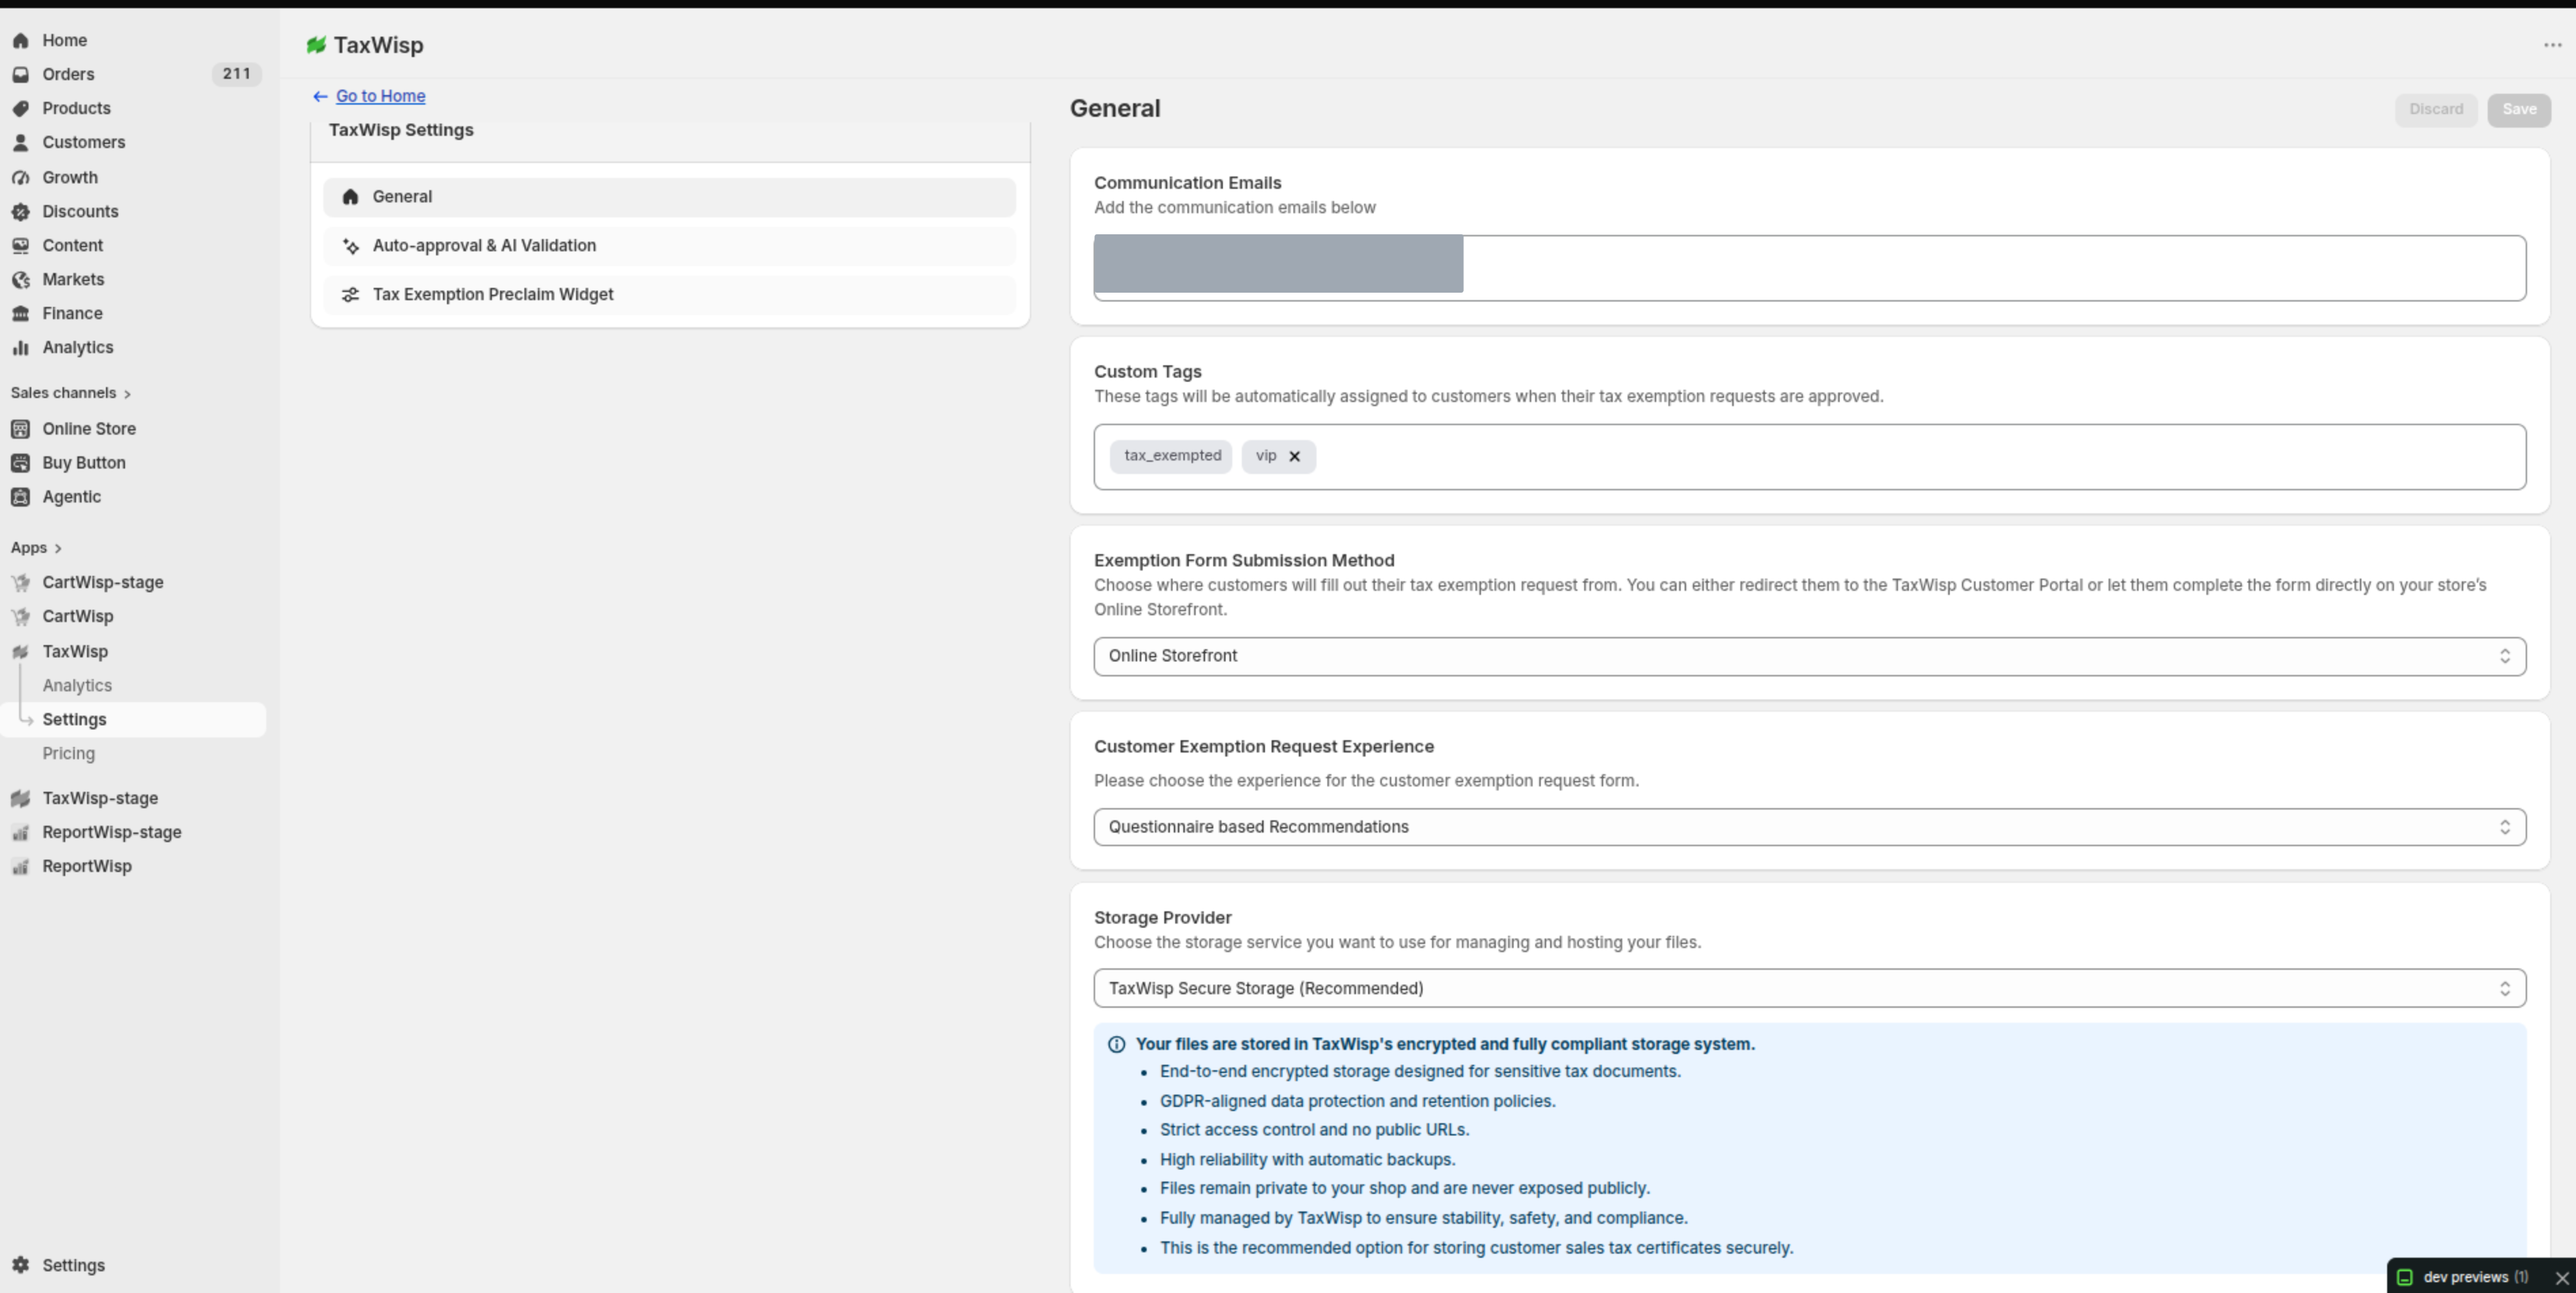Open Exemption Form Submission Method dropdown
Screen dimensions: 2576x1293
tap(1809, 656)
